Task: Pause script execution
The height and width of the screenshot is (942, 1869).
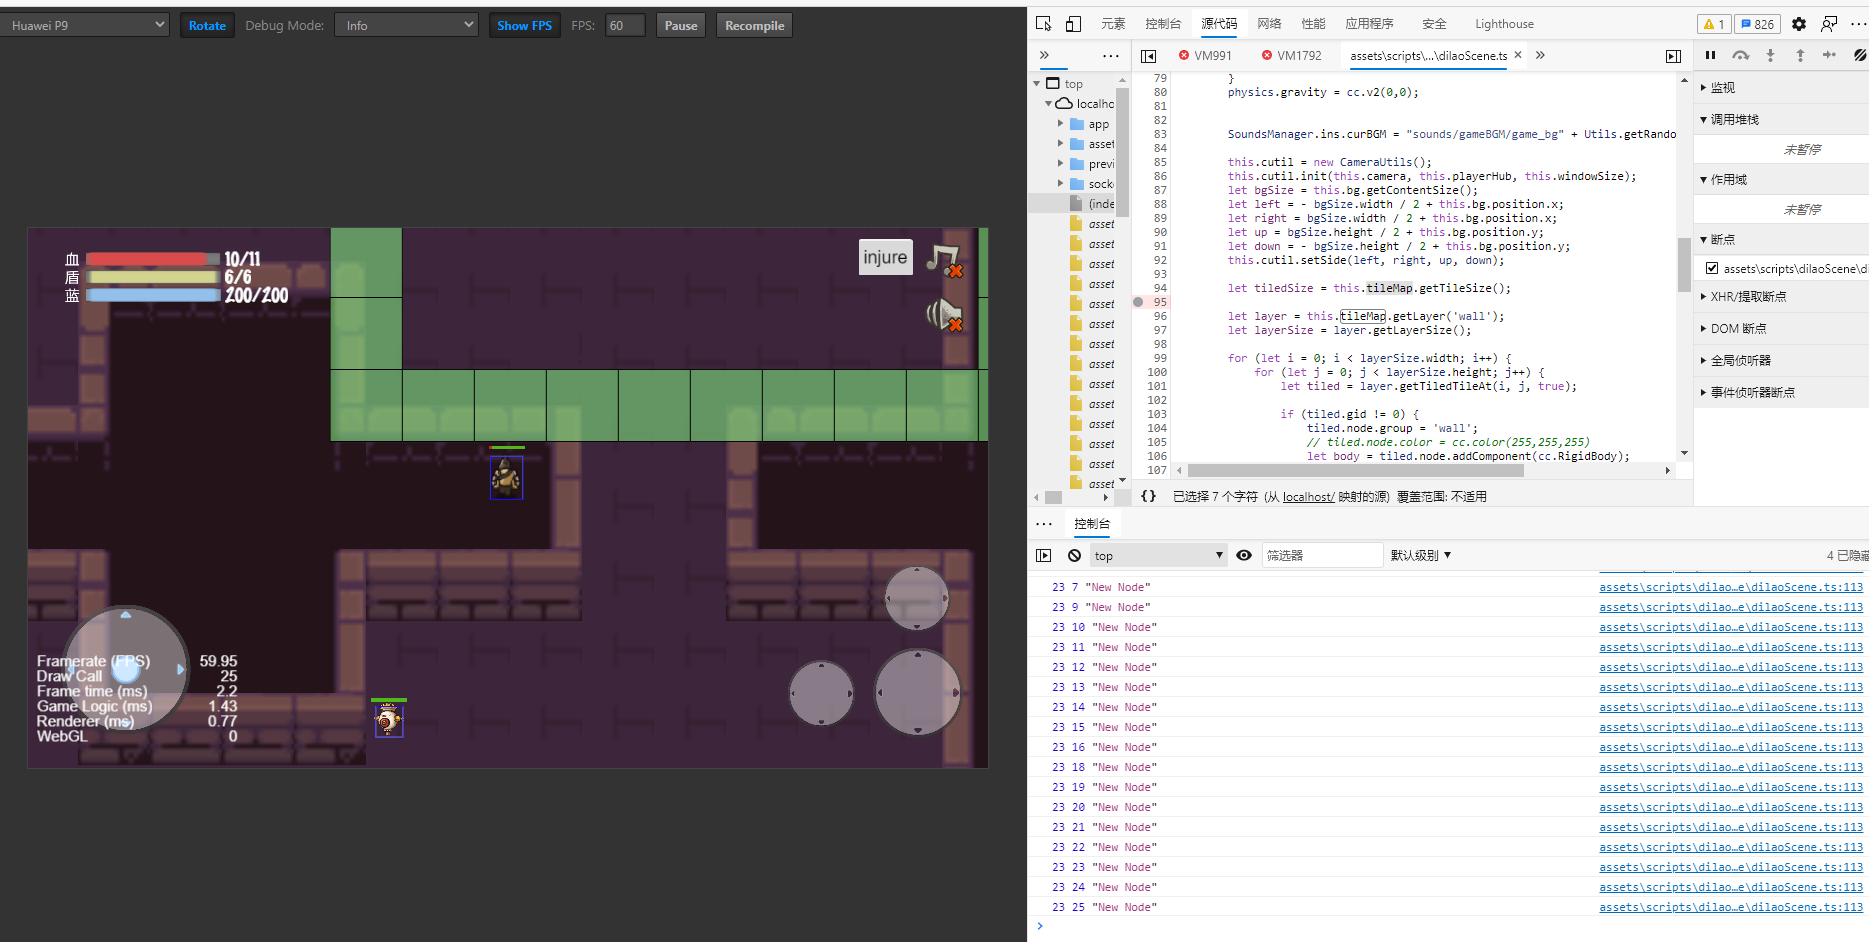Action: [1710, 55]
